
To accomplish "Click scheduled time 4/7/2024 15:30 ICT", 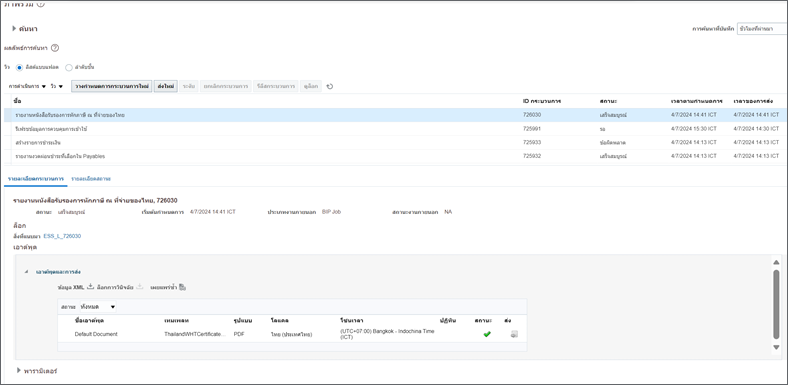I will click(694, 129).
